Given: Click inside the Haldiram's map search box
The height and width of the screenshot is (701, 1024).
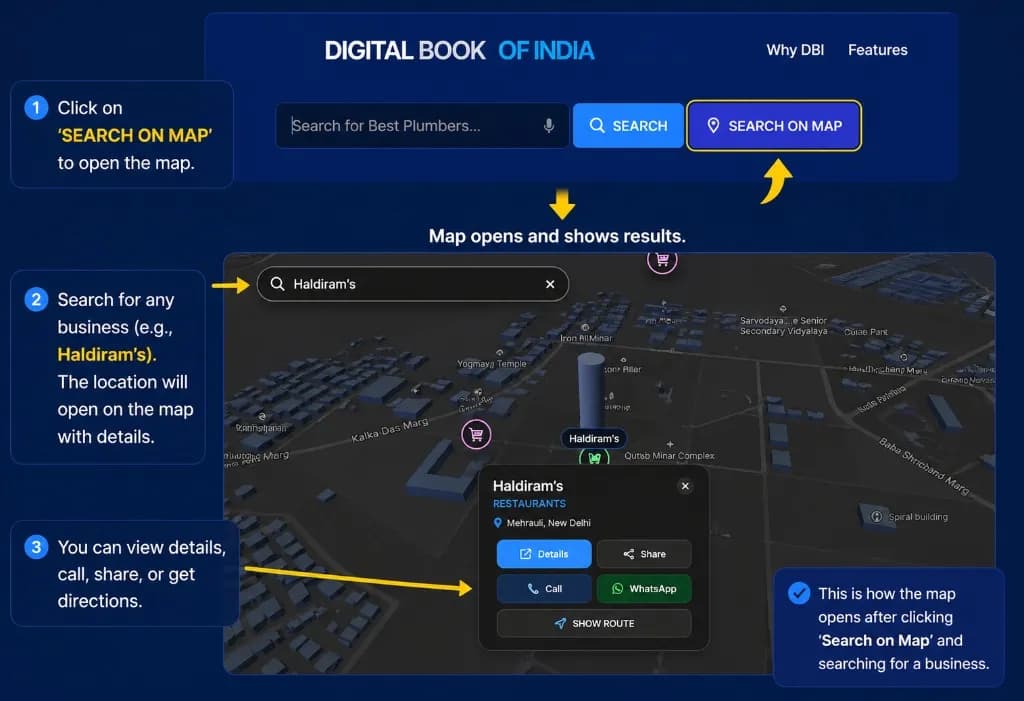Looking at the screenshot, I should (x=413, y=284).
